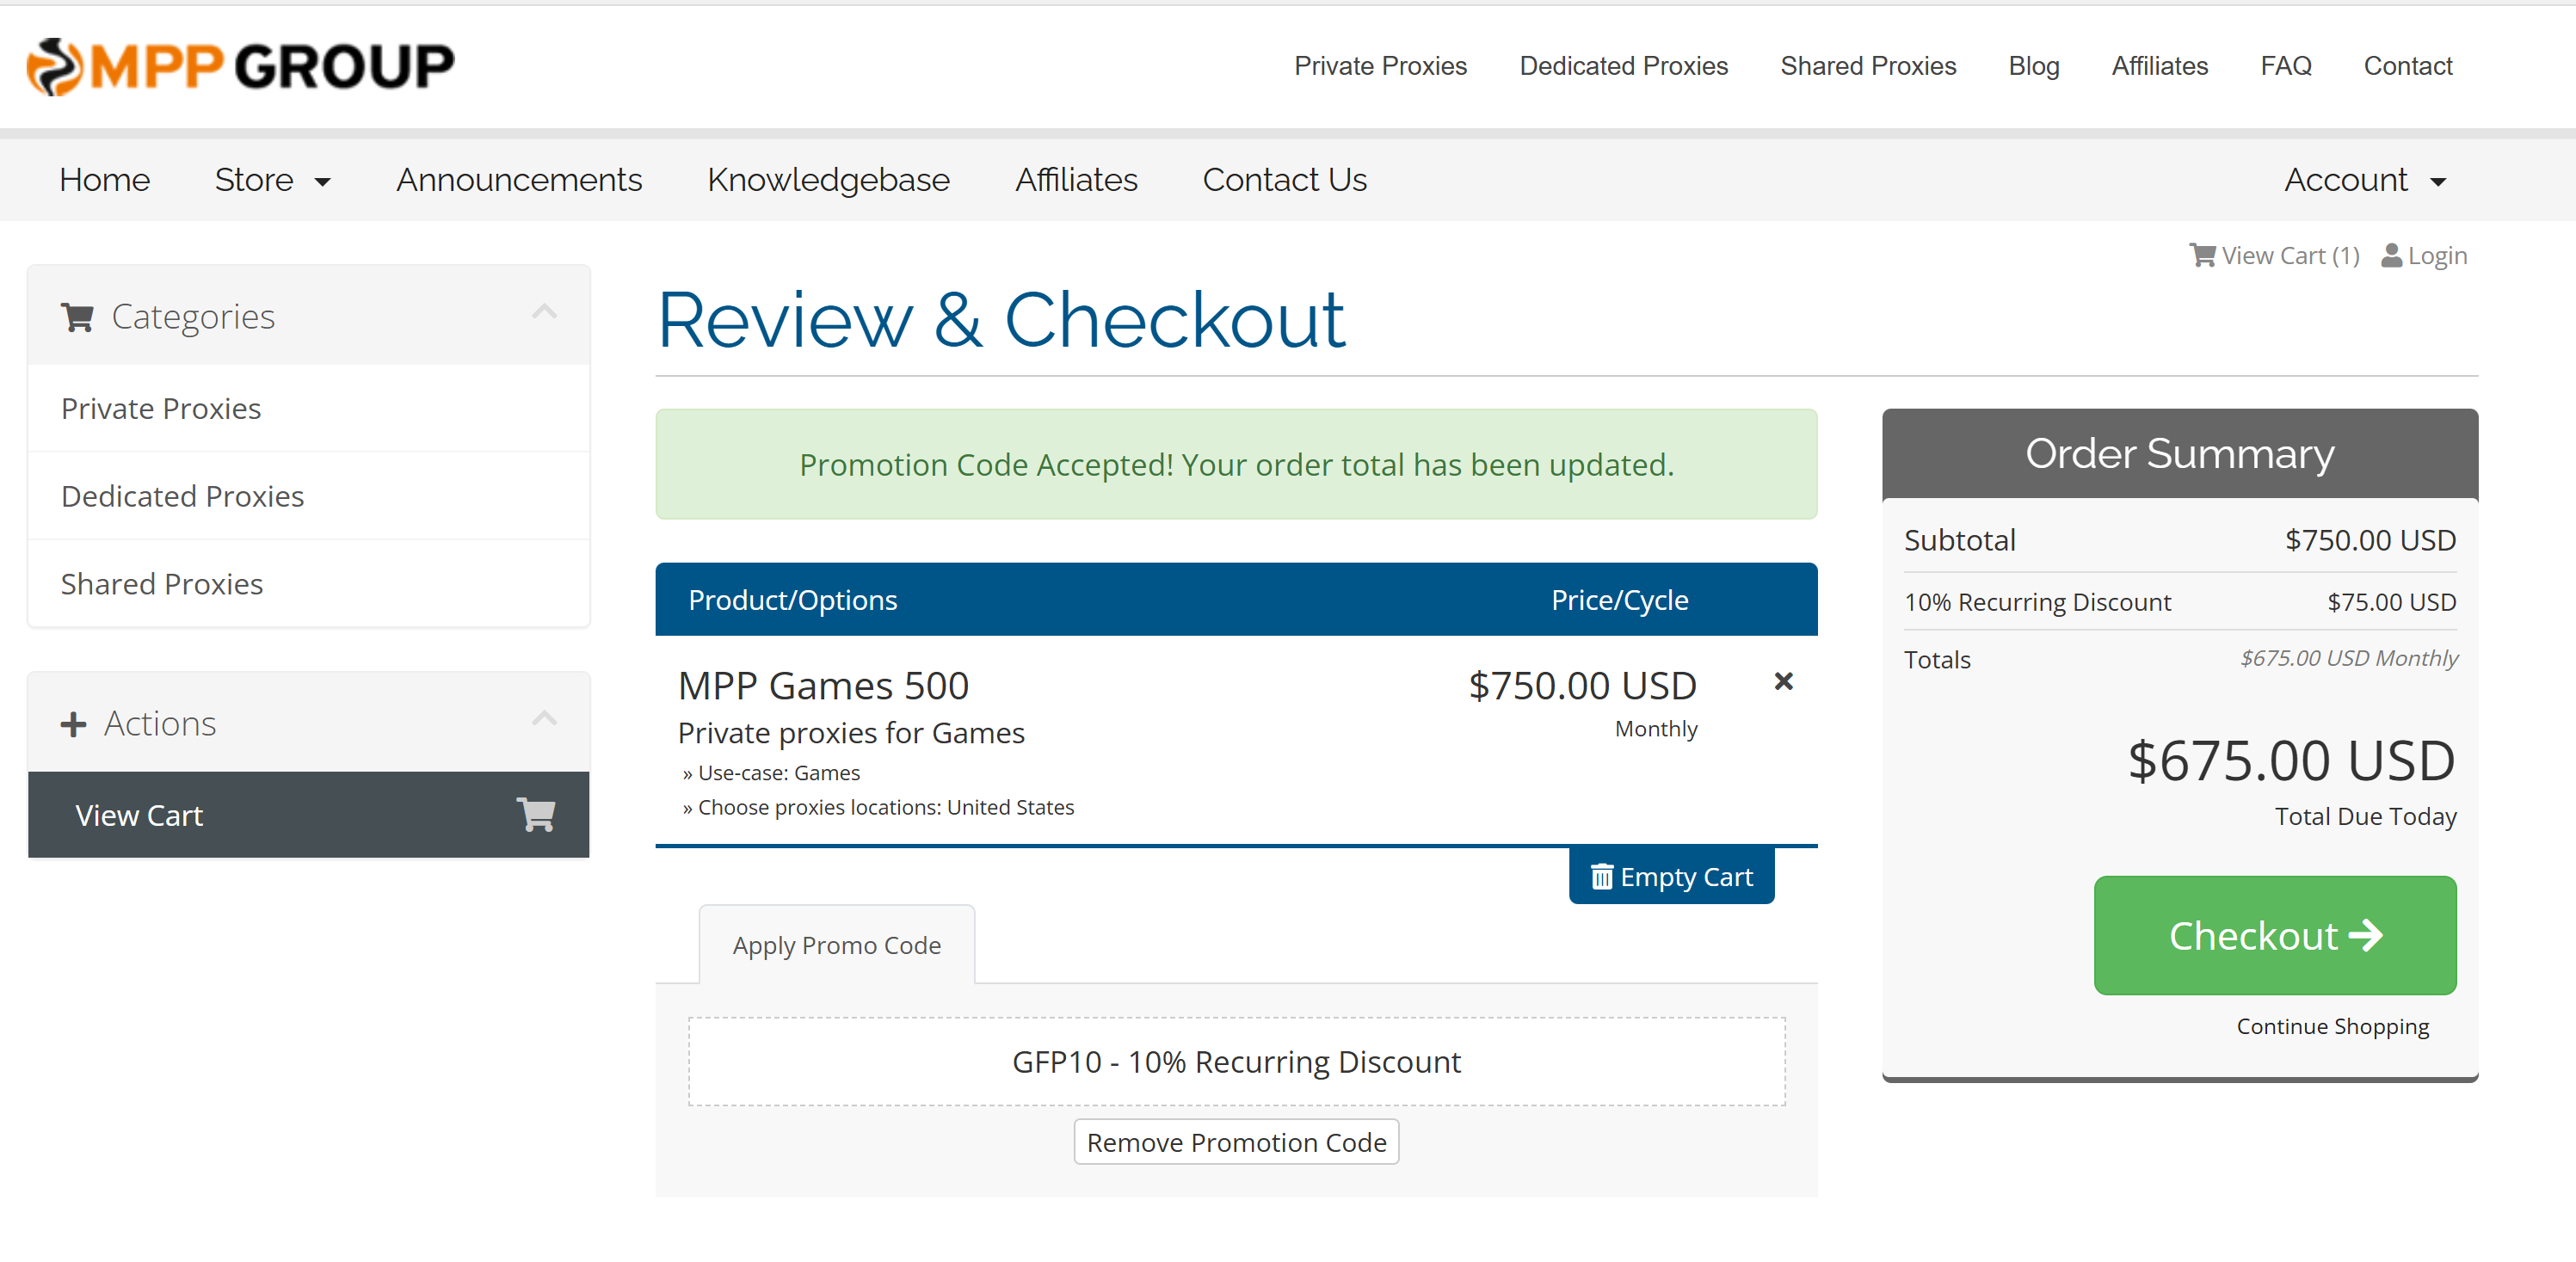Click the $675.00 USD total due amount
Viewport: 2576px width, 1262px height.
[x=2290, y=761]
